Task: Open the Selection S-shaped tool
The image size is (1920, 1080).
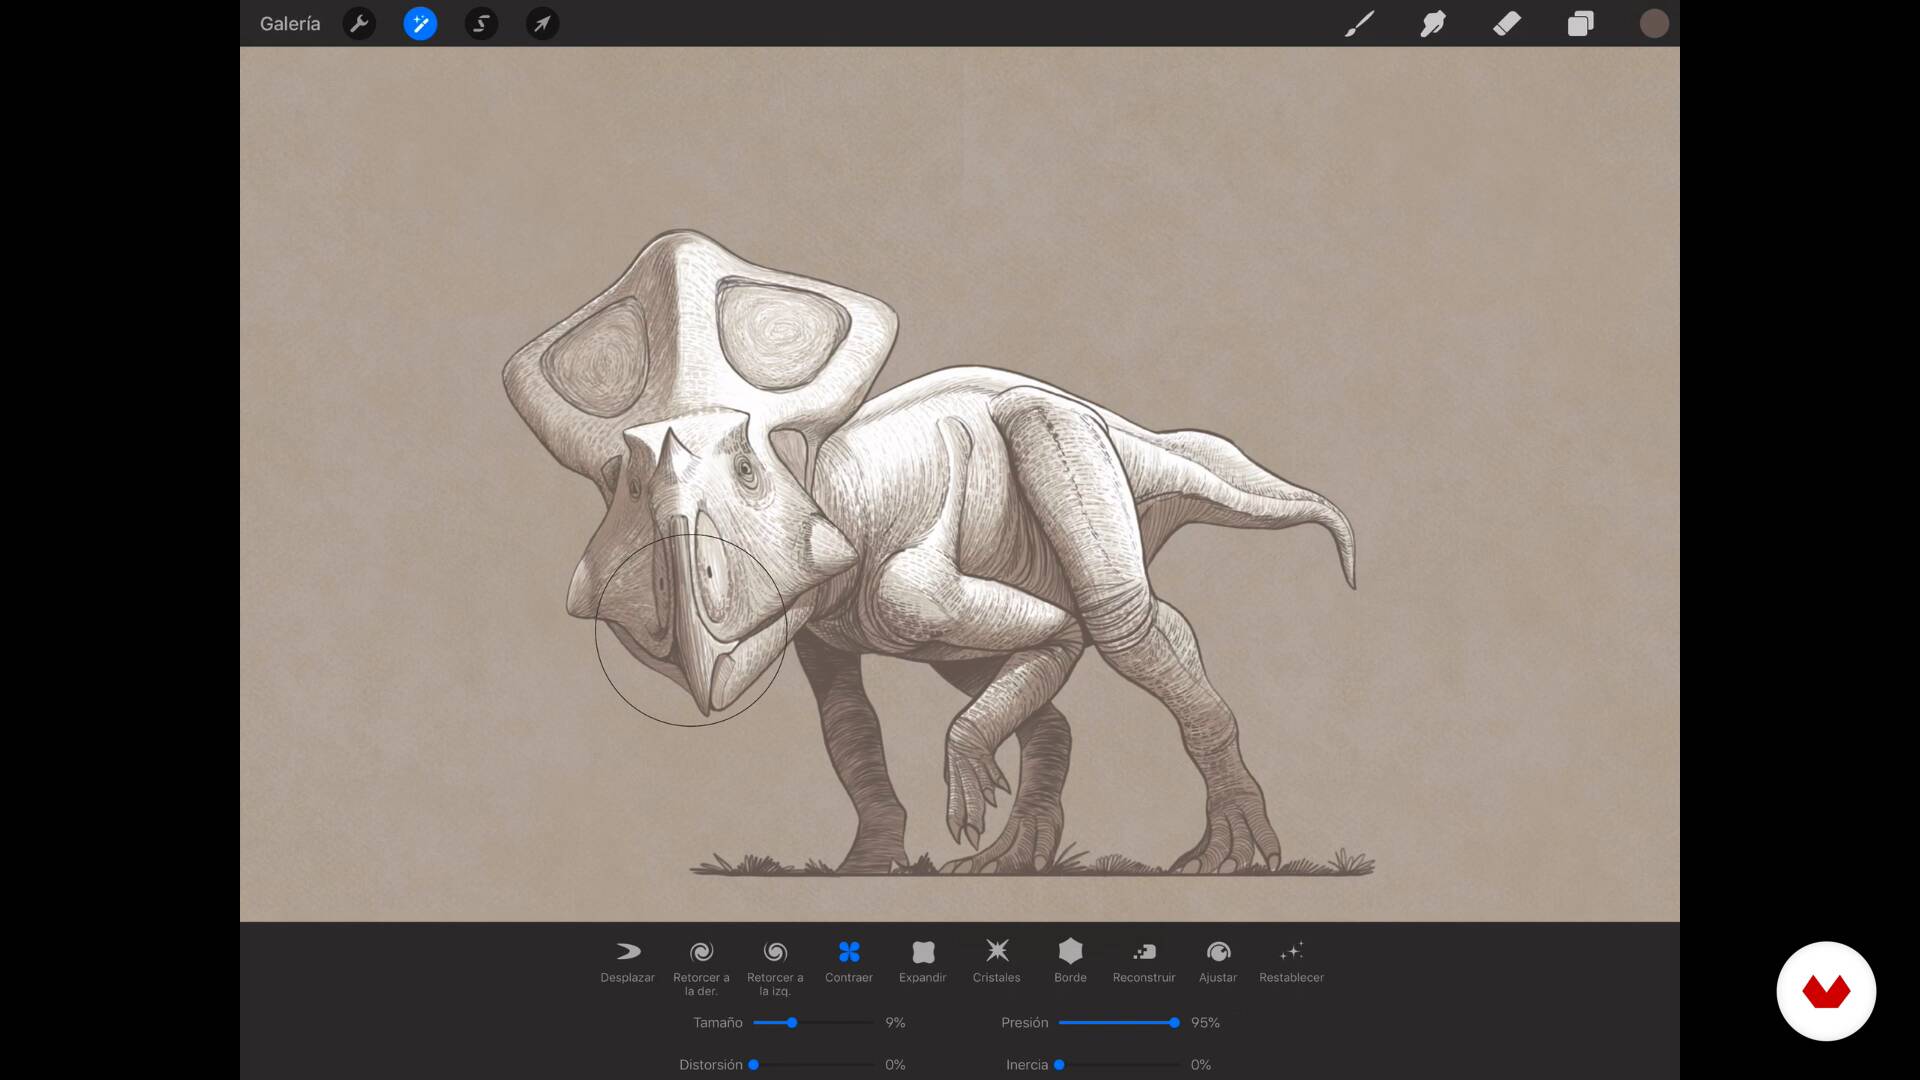Action: tap(481, 24)
